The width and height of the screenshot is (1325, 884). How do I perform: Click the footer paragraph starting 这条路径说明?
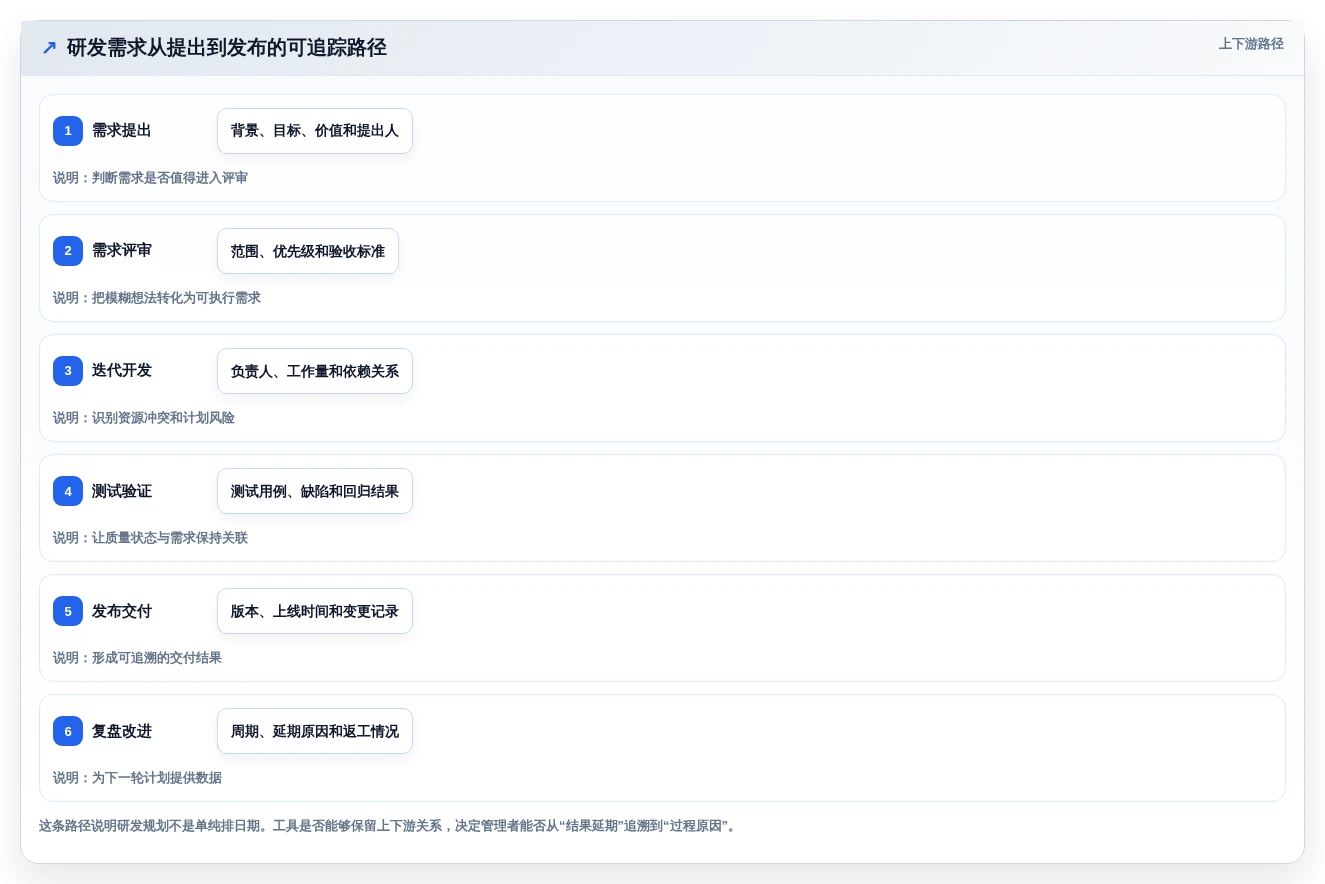click(388, 826)
